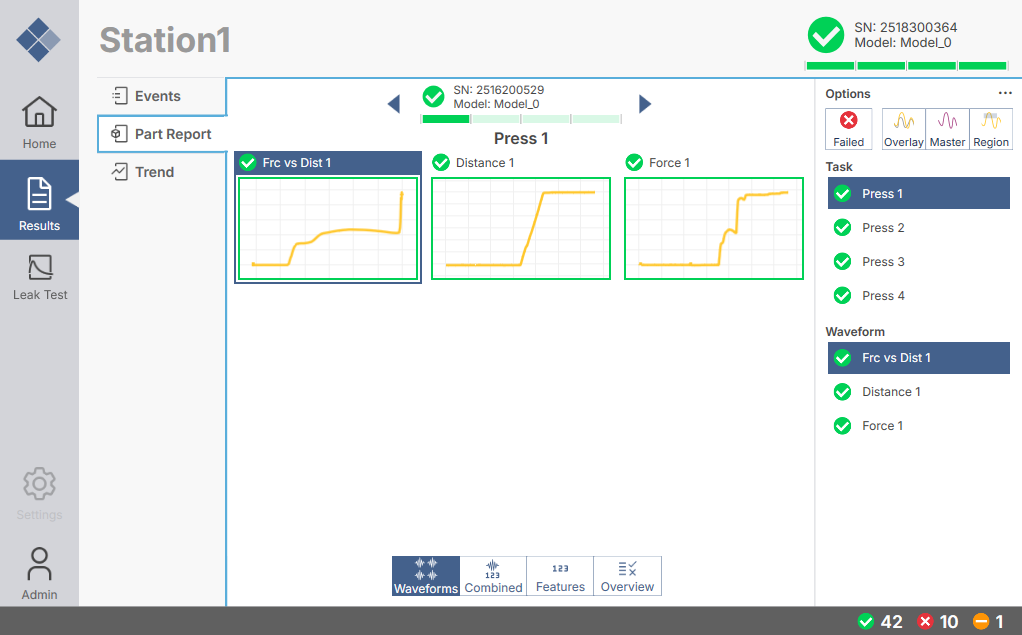This screenshot has height=635, width=1022.
Task: Click the diamond application logo
Action: (38, 40)
